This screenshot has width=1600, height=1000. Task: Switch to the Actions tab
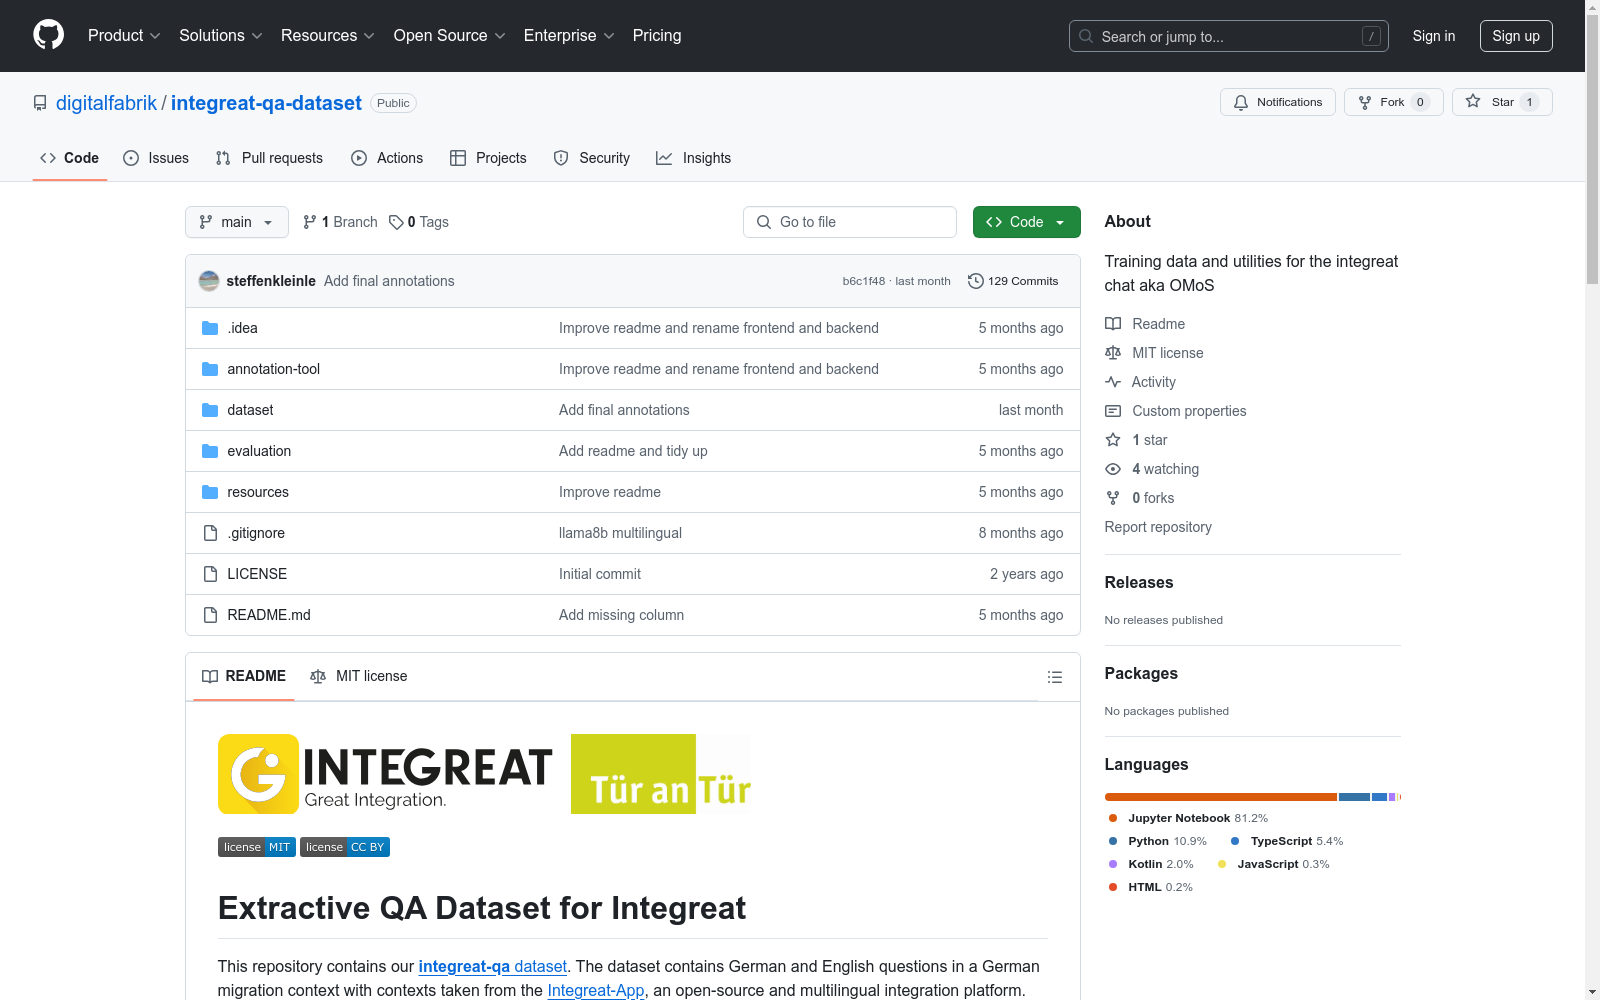(x=387, y=158)
